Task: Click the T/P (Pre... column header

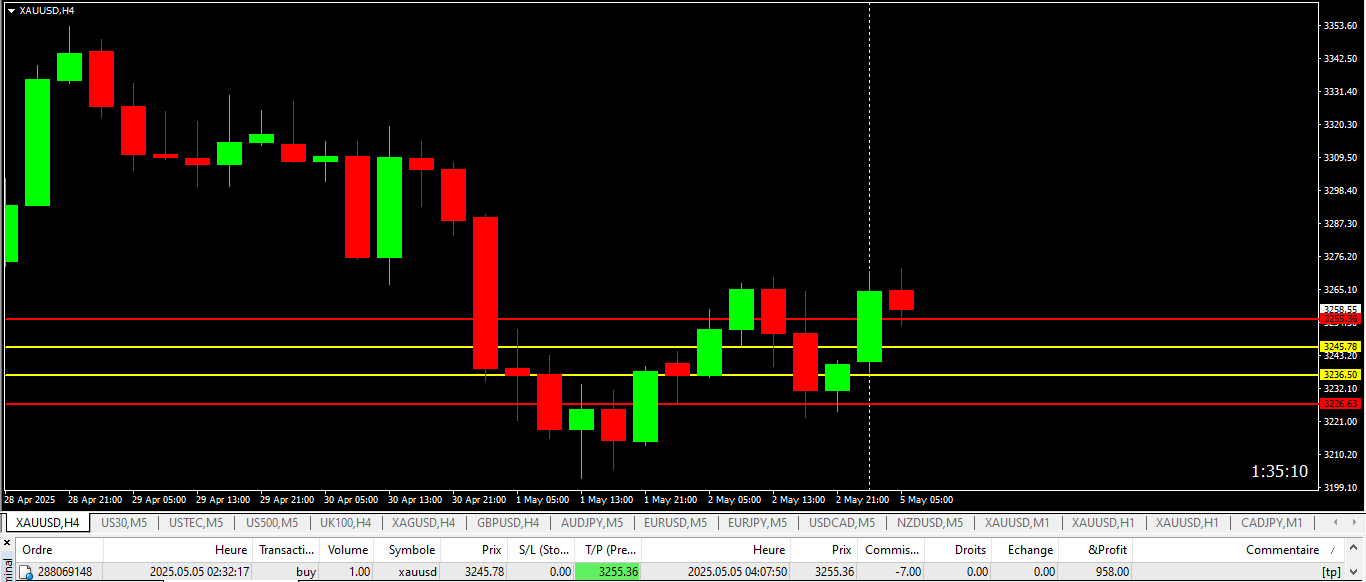Action: (x=607, y=550)
